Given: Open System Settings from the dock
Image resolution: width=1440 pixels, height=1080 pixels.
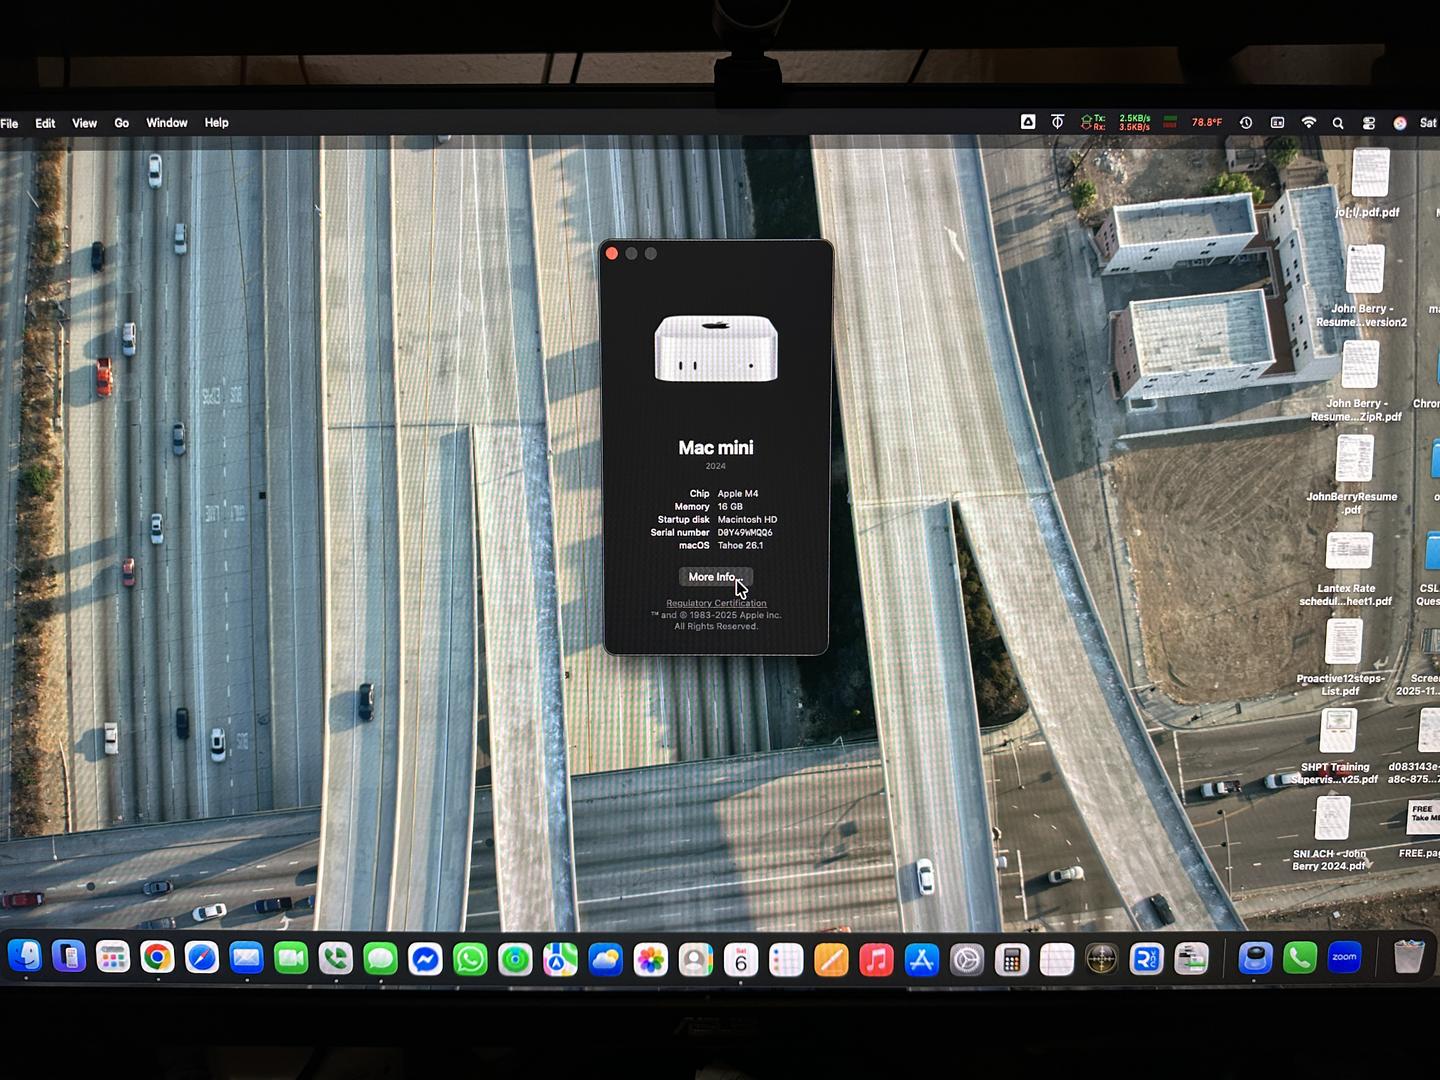Looking at the screenshot, I should pyautogui.click(x=966, y=958).
